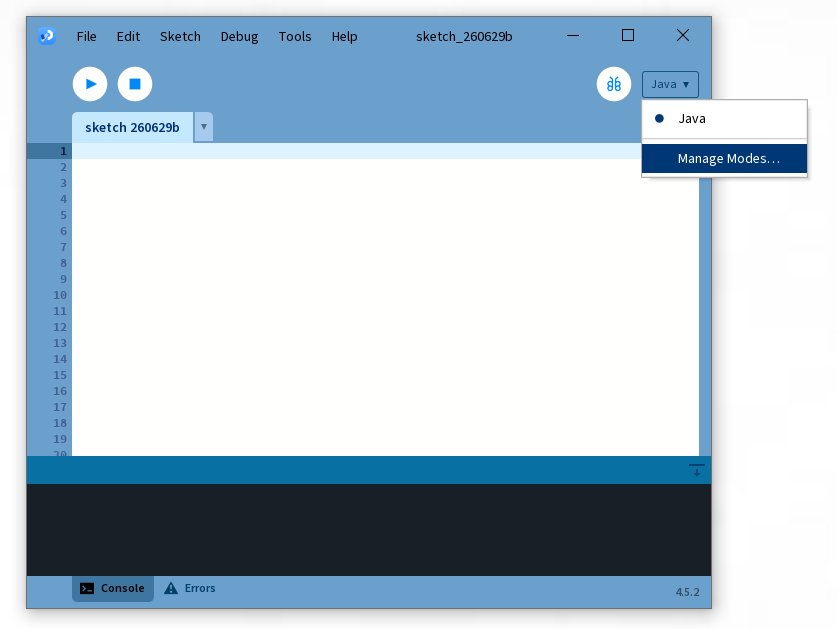Viewport: 837px width, 629px height.
Task: Click the version number 4.5.2
Action: click(x=687, y=592)
